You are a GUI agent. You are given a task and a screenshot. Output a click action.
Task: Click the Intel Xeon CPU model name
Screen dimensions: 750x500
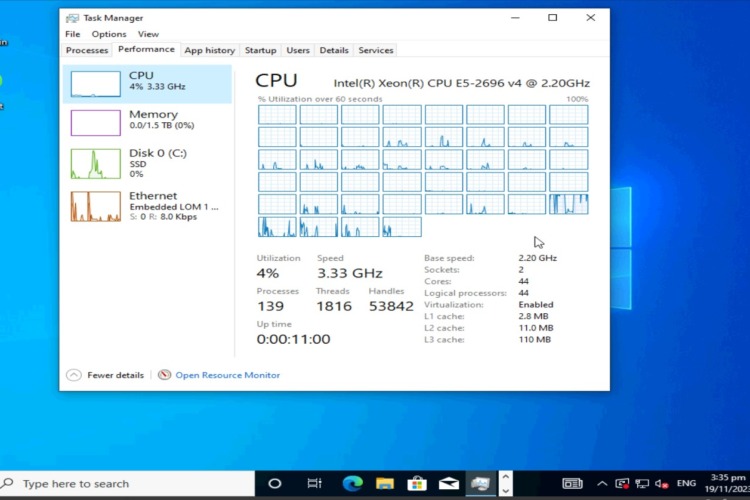click(x=462, y=83)
